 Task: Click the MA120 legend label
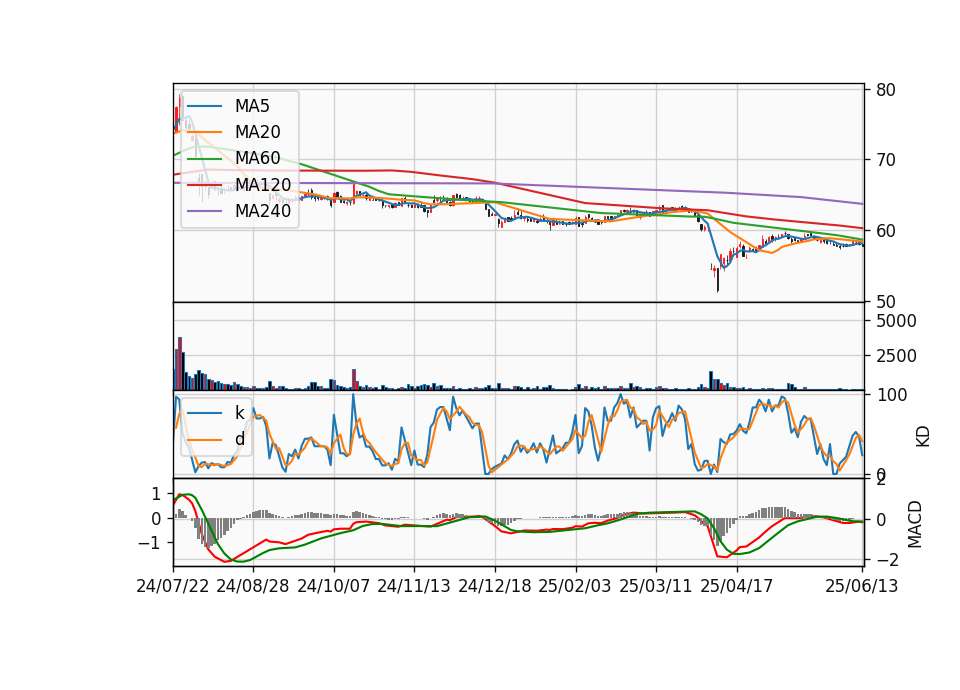pyautogui.click(x=263, y=185)
